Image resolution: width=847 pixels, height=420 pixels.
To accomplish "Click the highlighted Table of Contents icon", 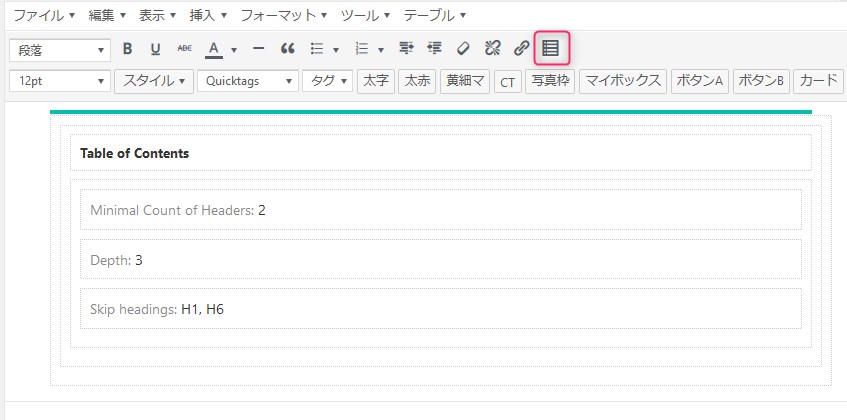I will 551,48.
